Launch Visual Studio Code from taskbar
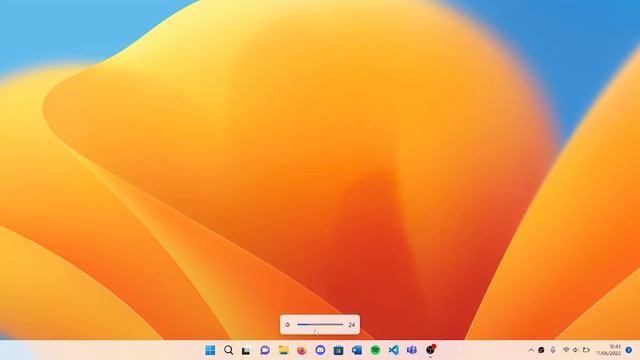 [393, 350]
